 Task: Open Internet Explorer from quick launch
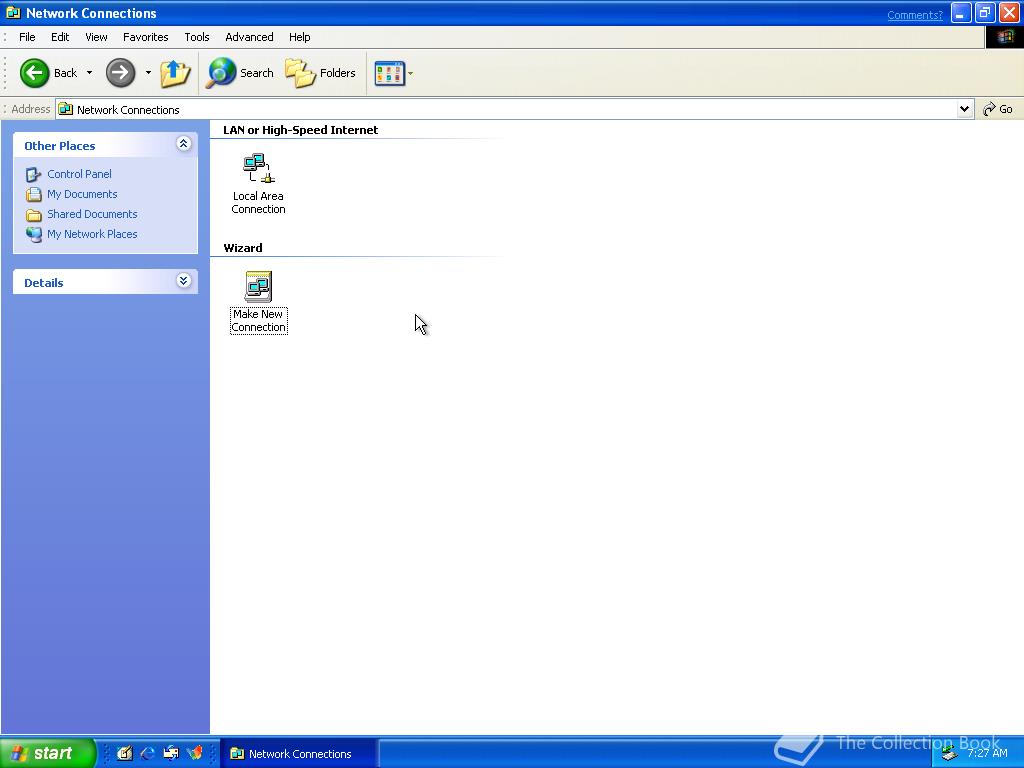coord(146,753)
